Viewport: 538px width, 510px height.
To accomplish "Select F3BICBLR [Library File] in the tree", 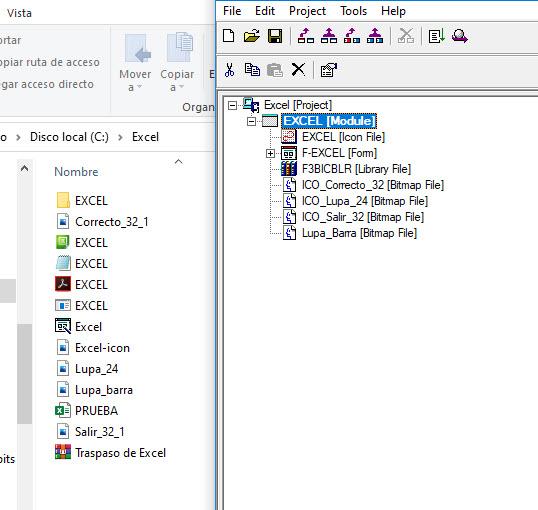I will coord(356,169).
